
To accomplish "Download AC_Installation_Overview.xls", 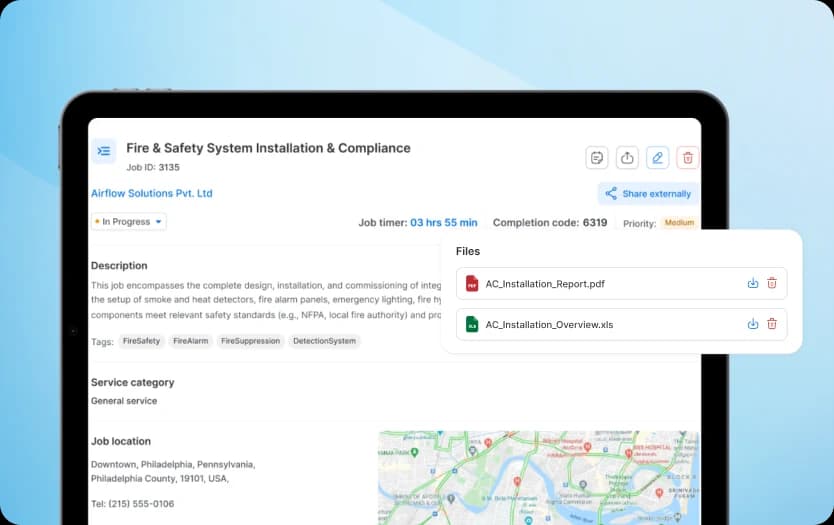I will tap(753, 324).
